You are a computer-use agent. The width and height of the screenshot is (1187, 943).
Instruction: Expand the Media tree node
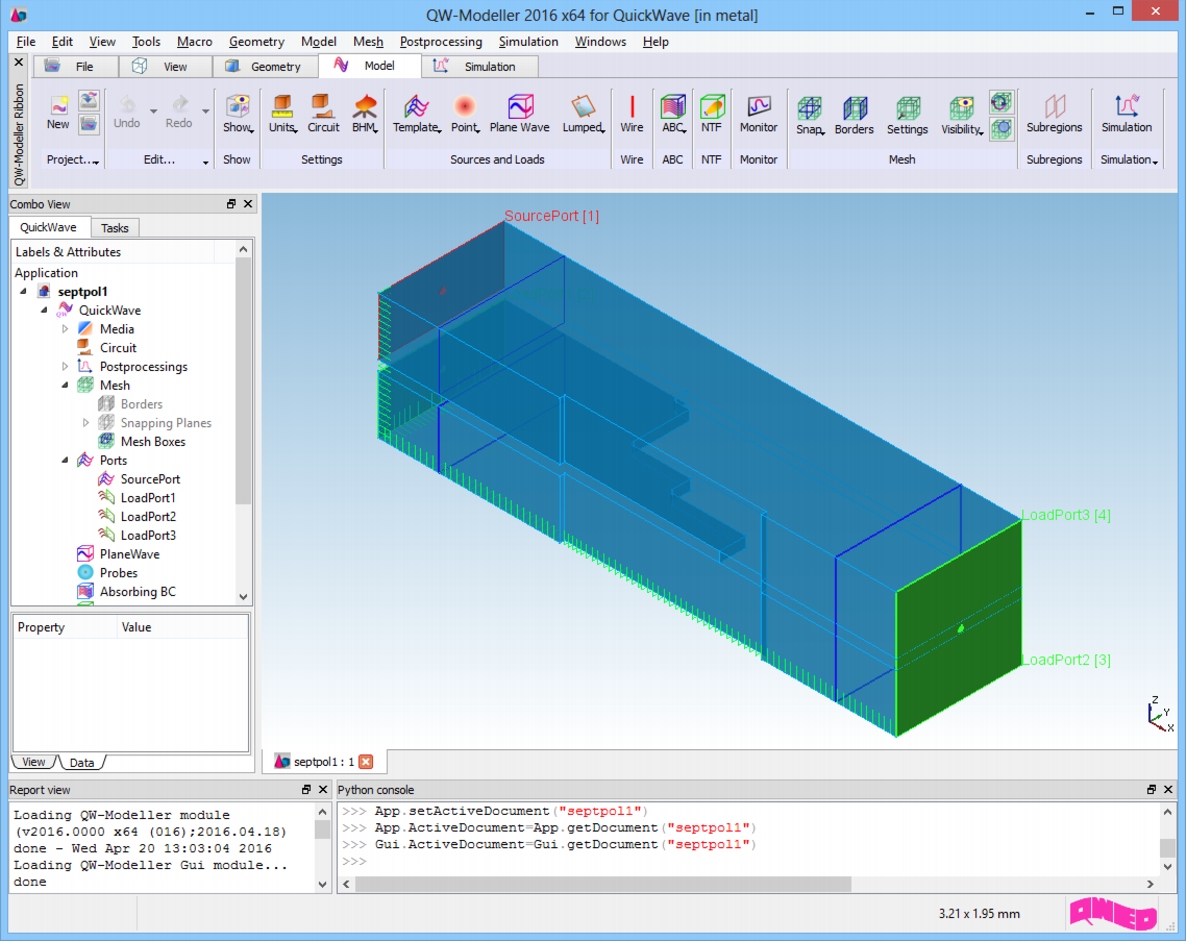click(x=65, y=329)
